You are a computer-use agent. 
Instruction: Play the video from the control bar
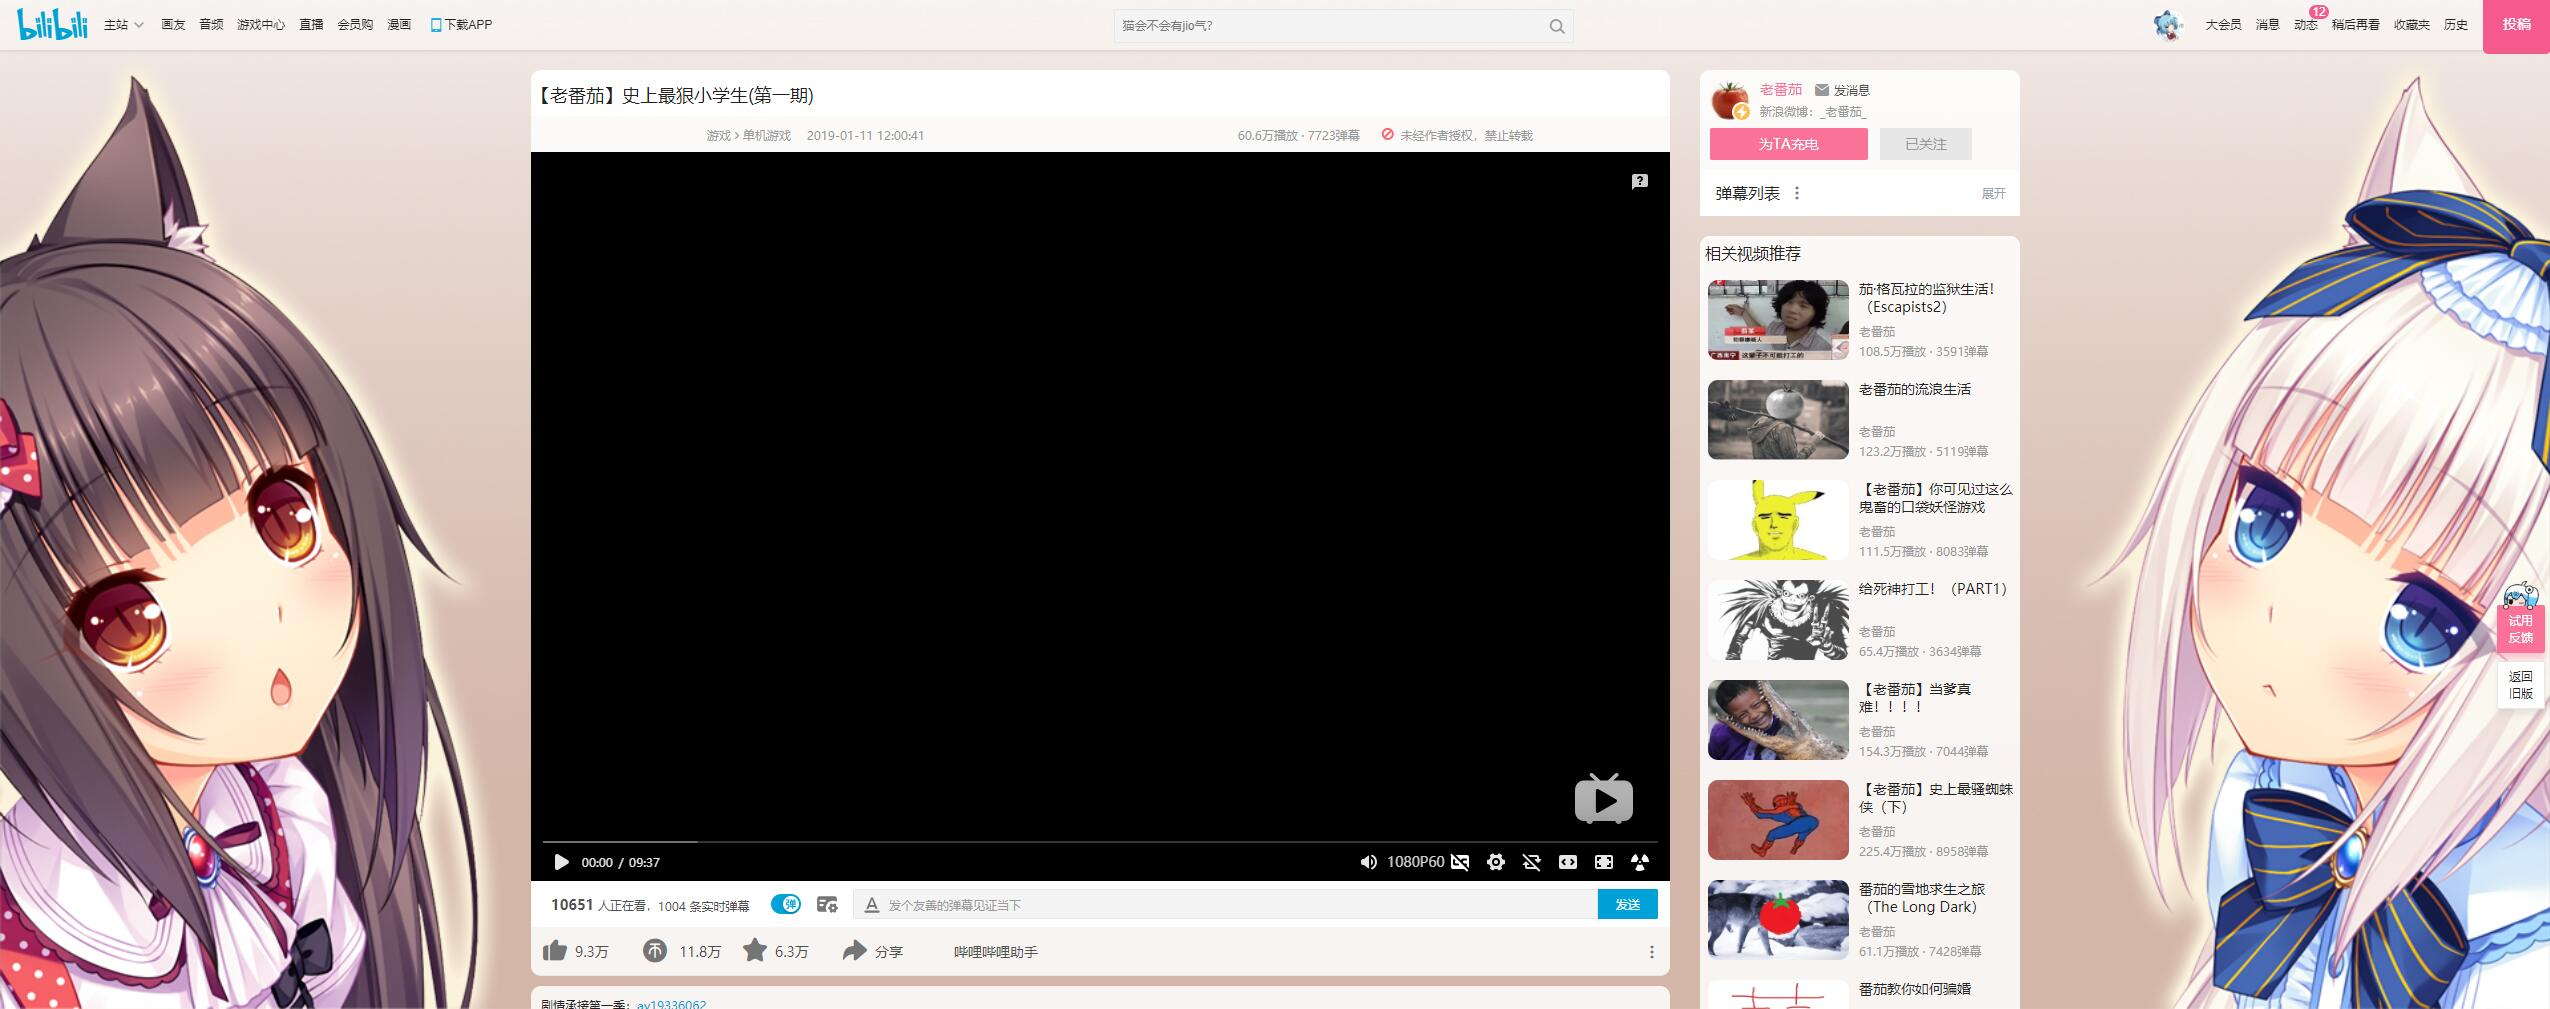point(561,862)
